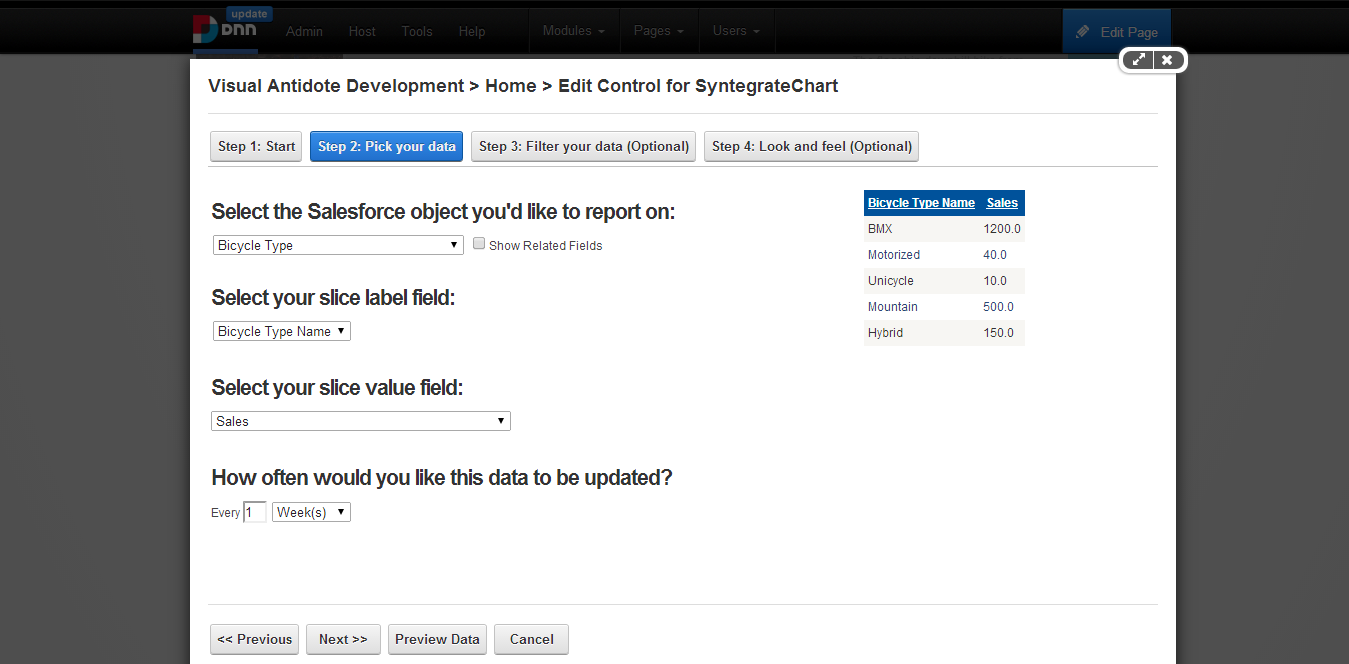1349x664 pixels.
Task: Click the Unicycle row name
Action: 891,281
